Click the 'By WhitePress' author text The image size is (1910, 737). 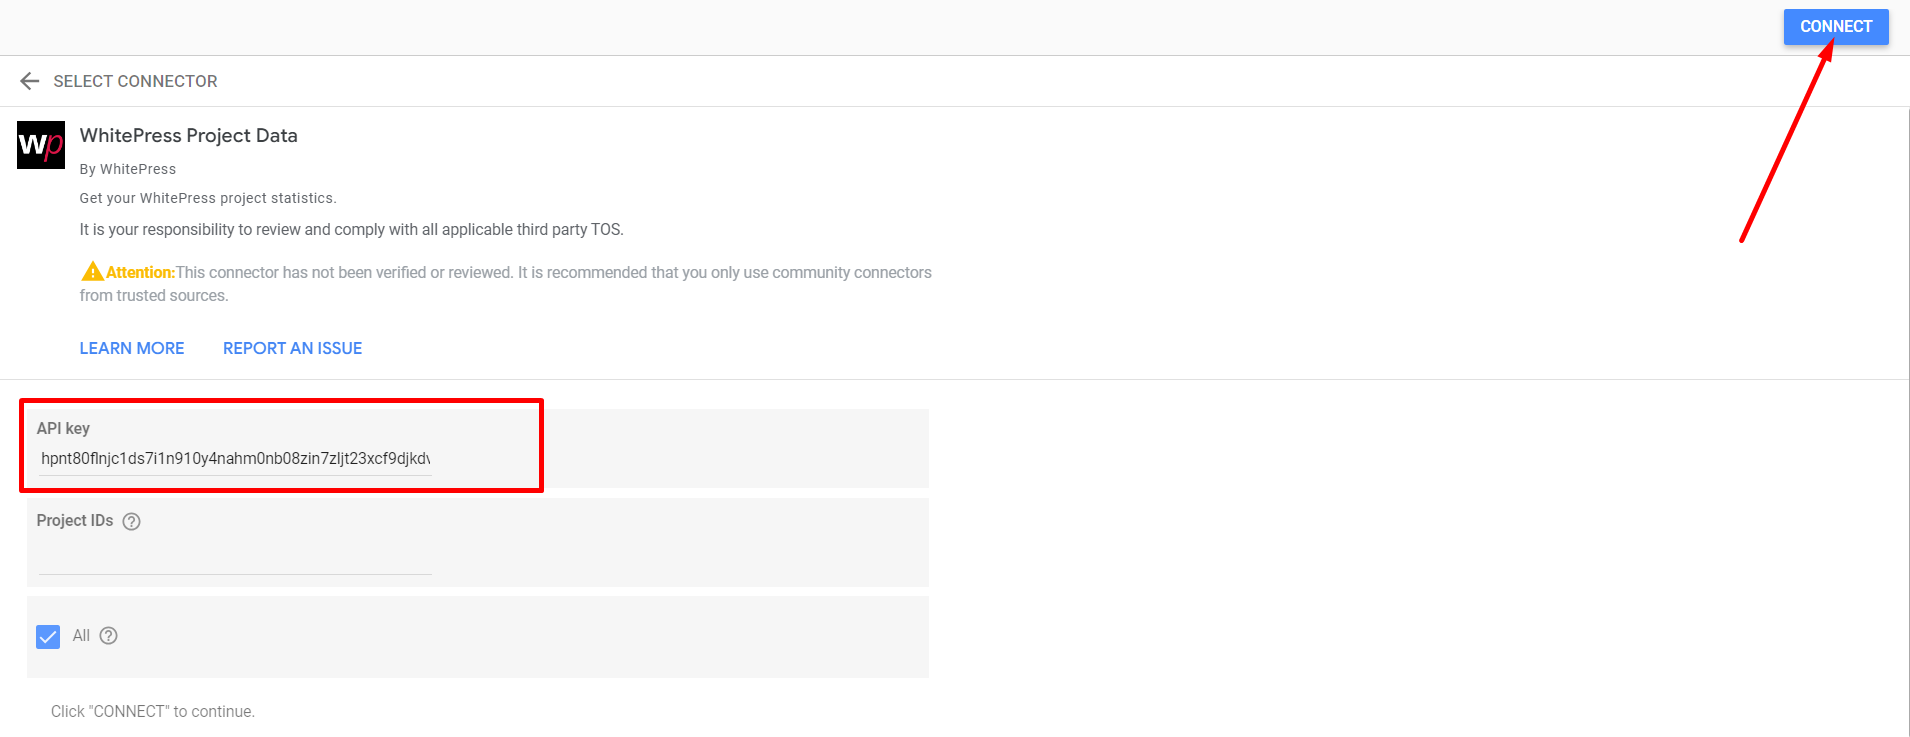pyautogui.click(x=128, y=169)
